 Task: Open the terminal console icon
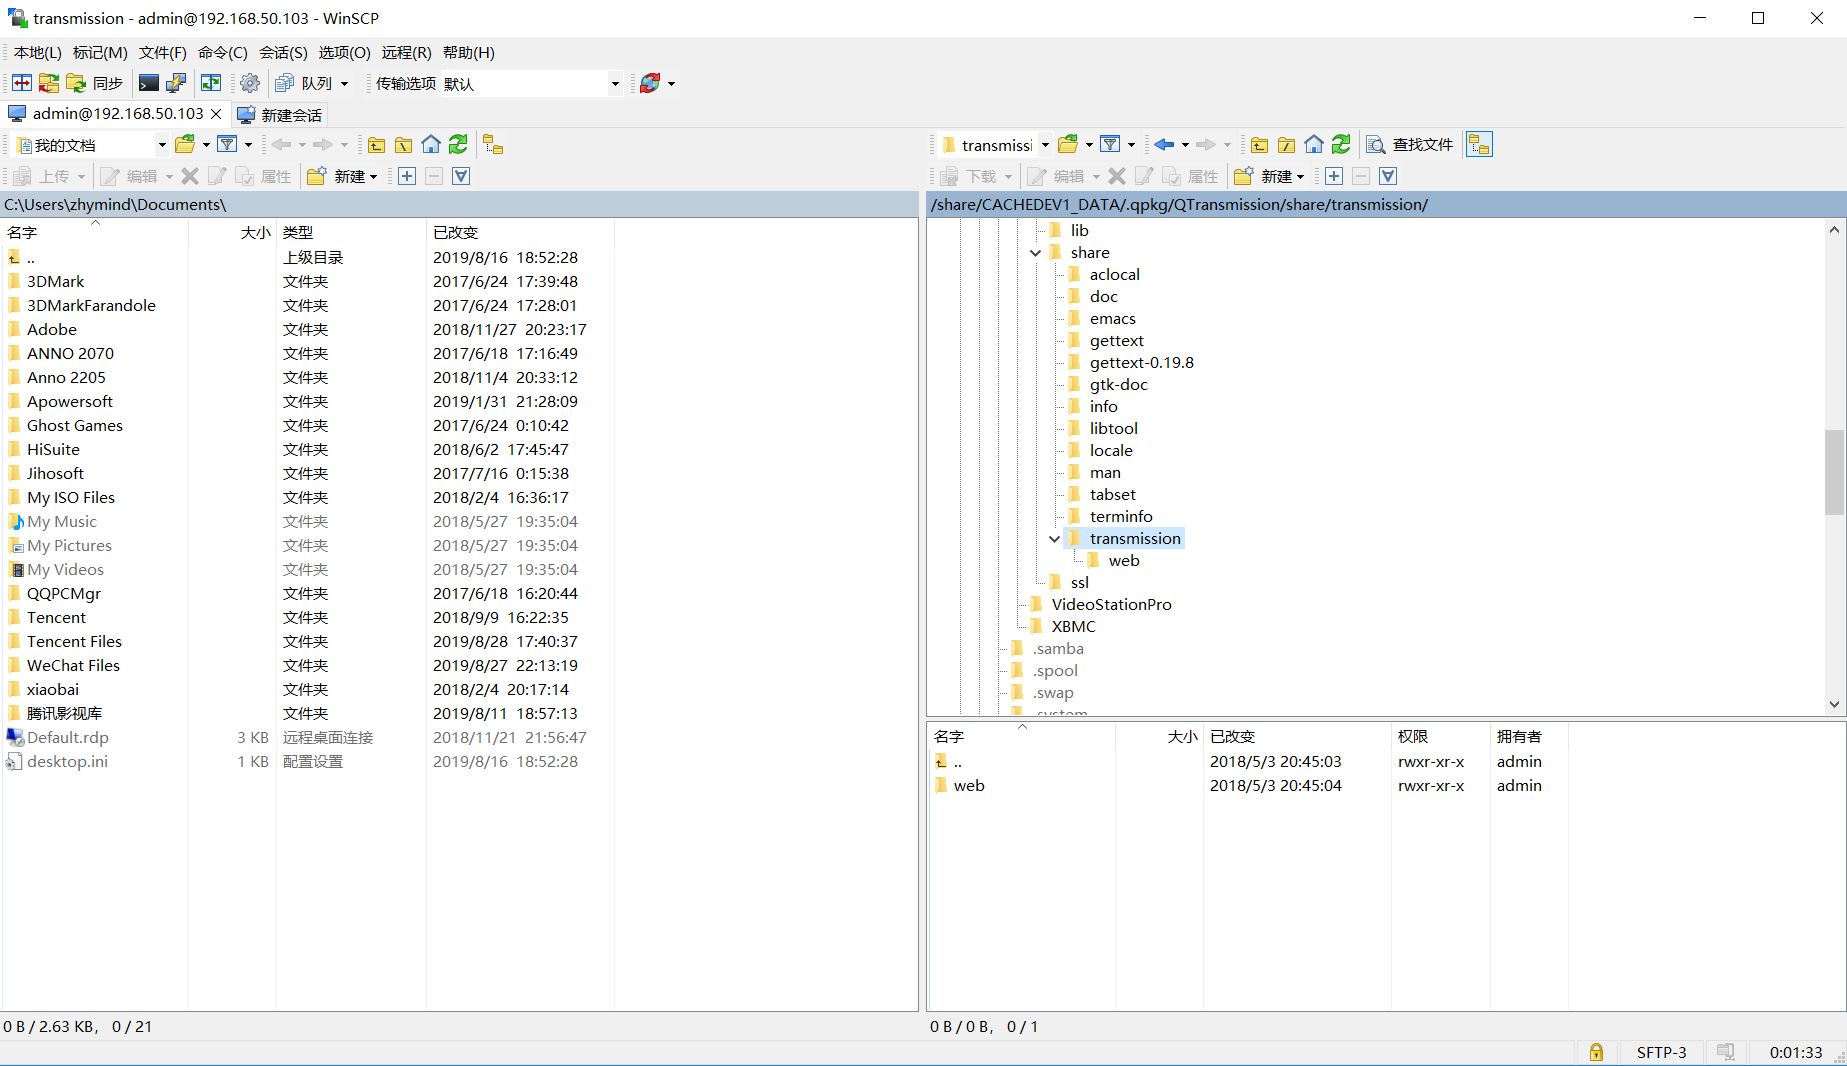coord(148,84)
